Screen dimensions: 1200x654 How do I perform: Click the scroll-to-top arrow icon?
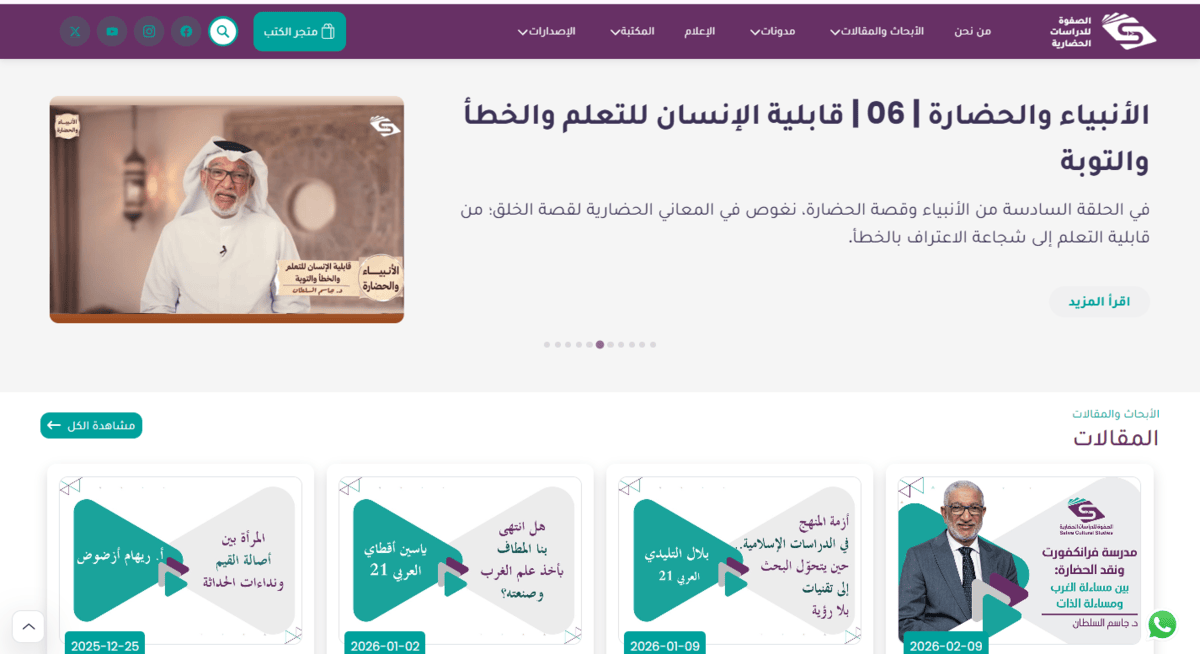click(x=28, y=626)
